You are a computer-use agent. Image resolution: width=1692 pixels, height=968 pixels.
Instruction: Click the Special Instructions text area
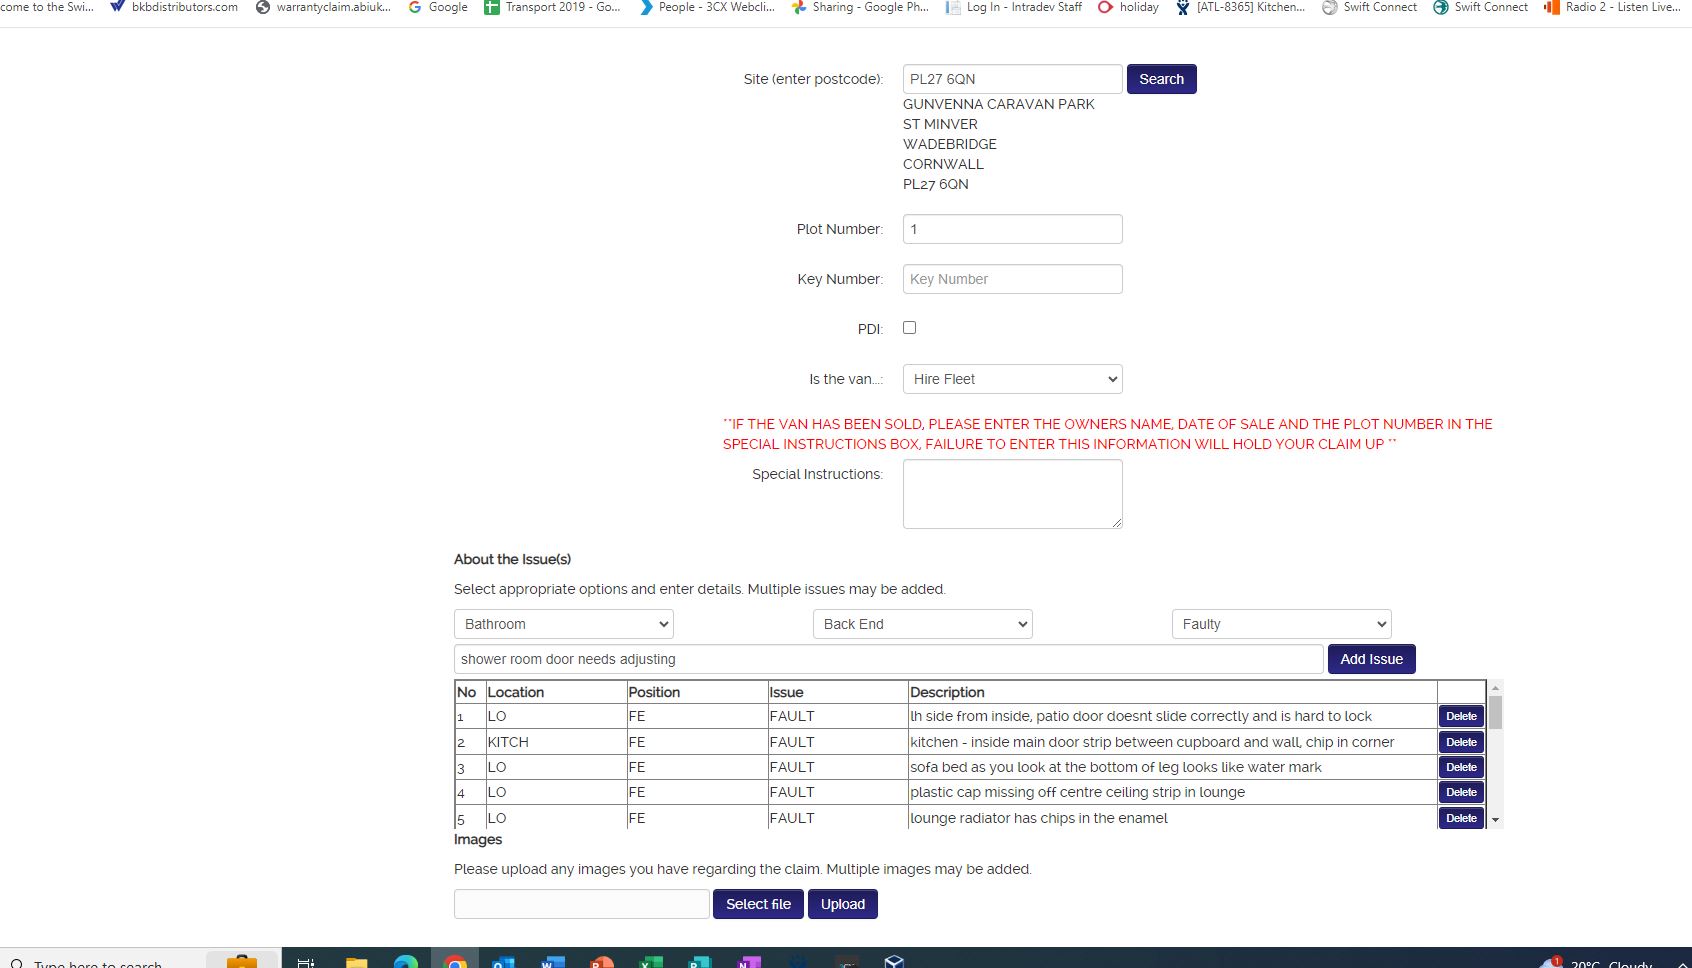tap(1012, 494)
